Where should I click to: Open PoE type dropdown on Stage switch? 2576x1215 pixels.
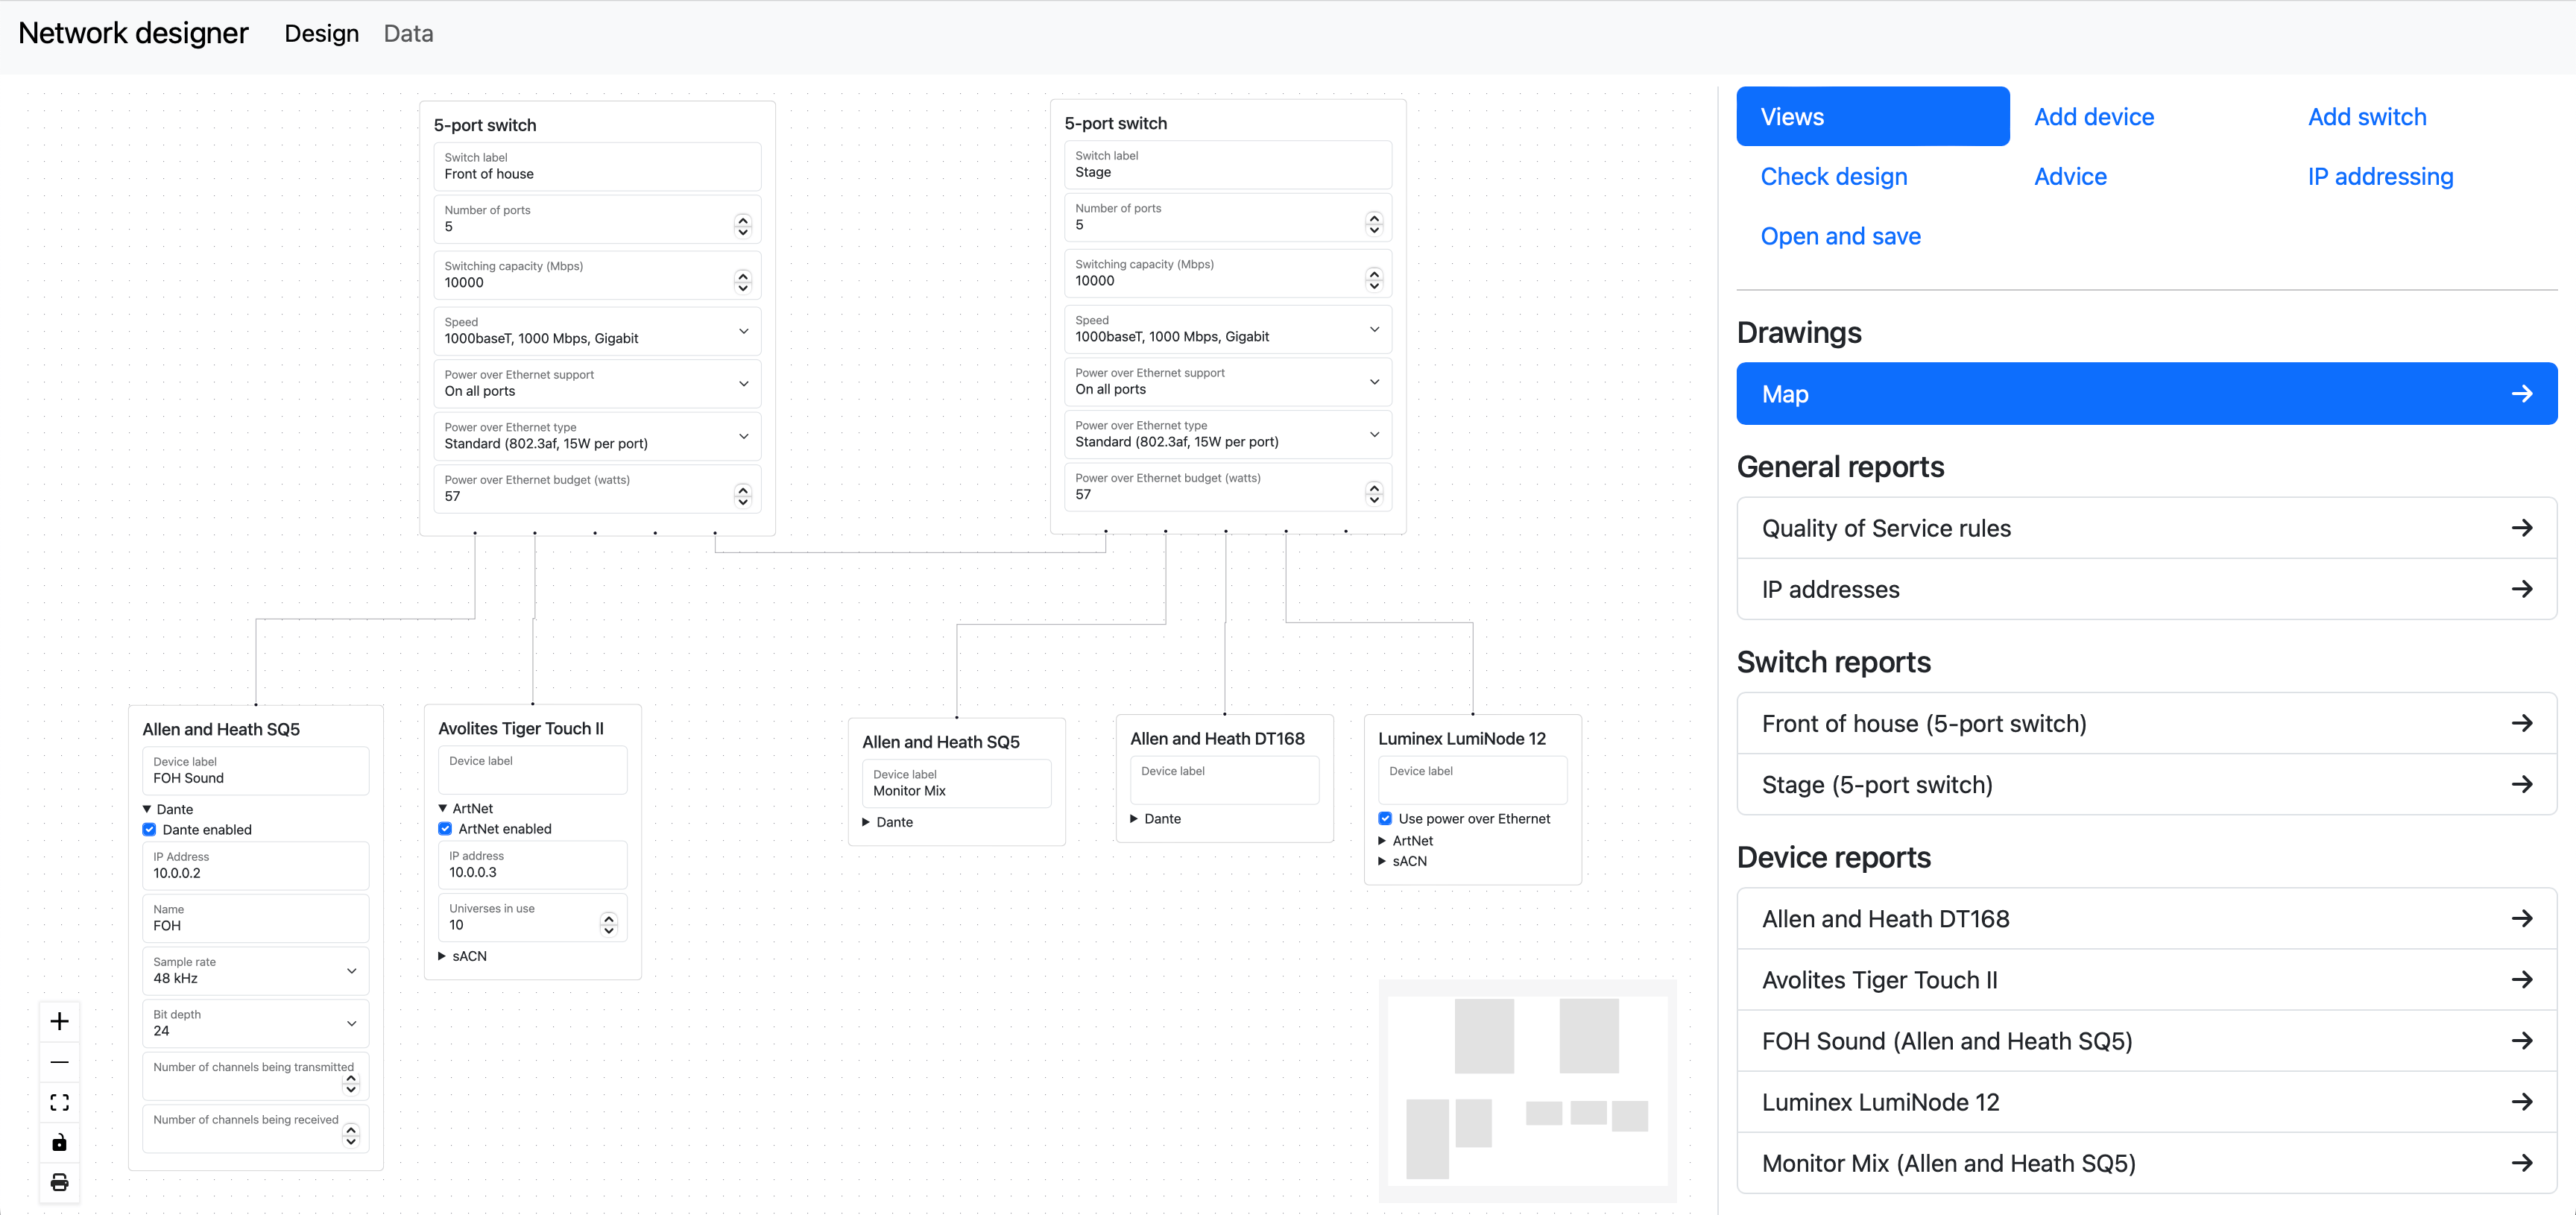click(1228, 434)
